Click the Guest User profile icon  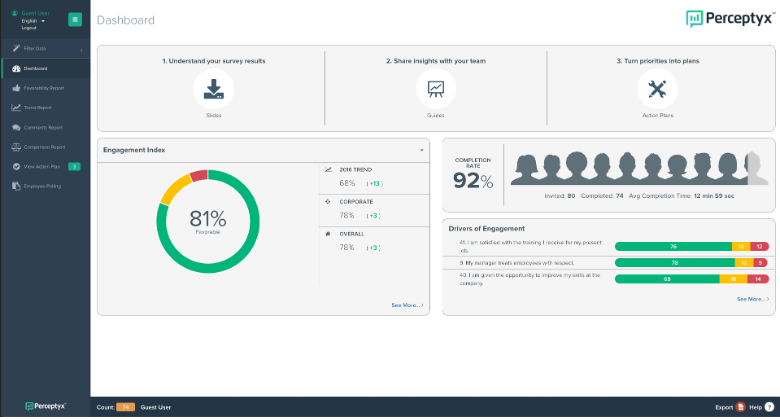(x=15, y=13)
